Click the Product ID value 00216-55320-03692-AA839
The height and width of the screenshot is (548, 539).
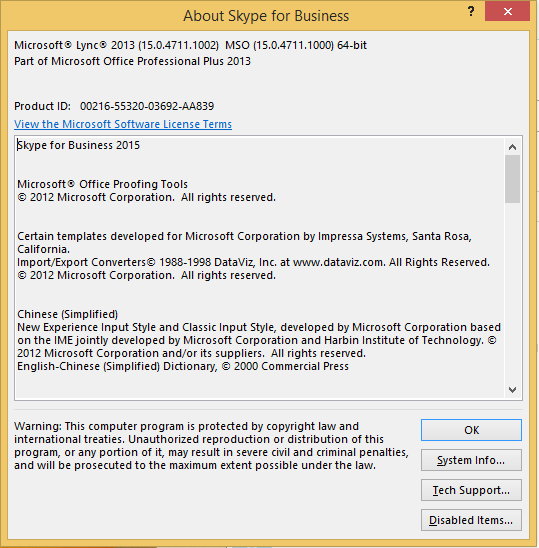click(x=147, y=106)
